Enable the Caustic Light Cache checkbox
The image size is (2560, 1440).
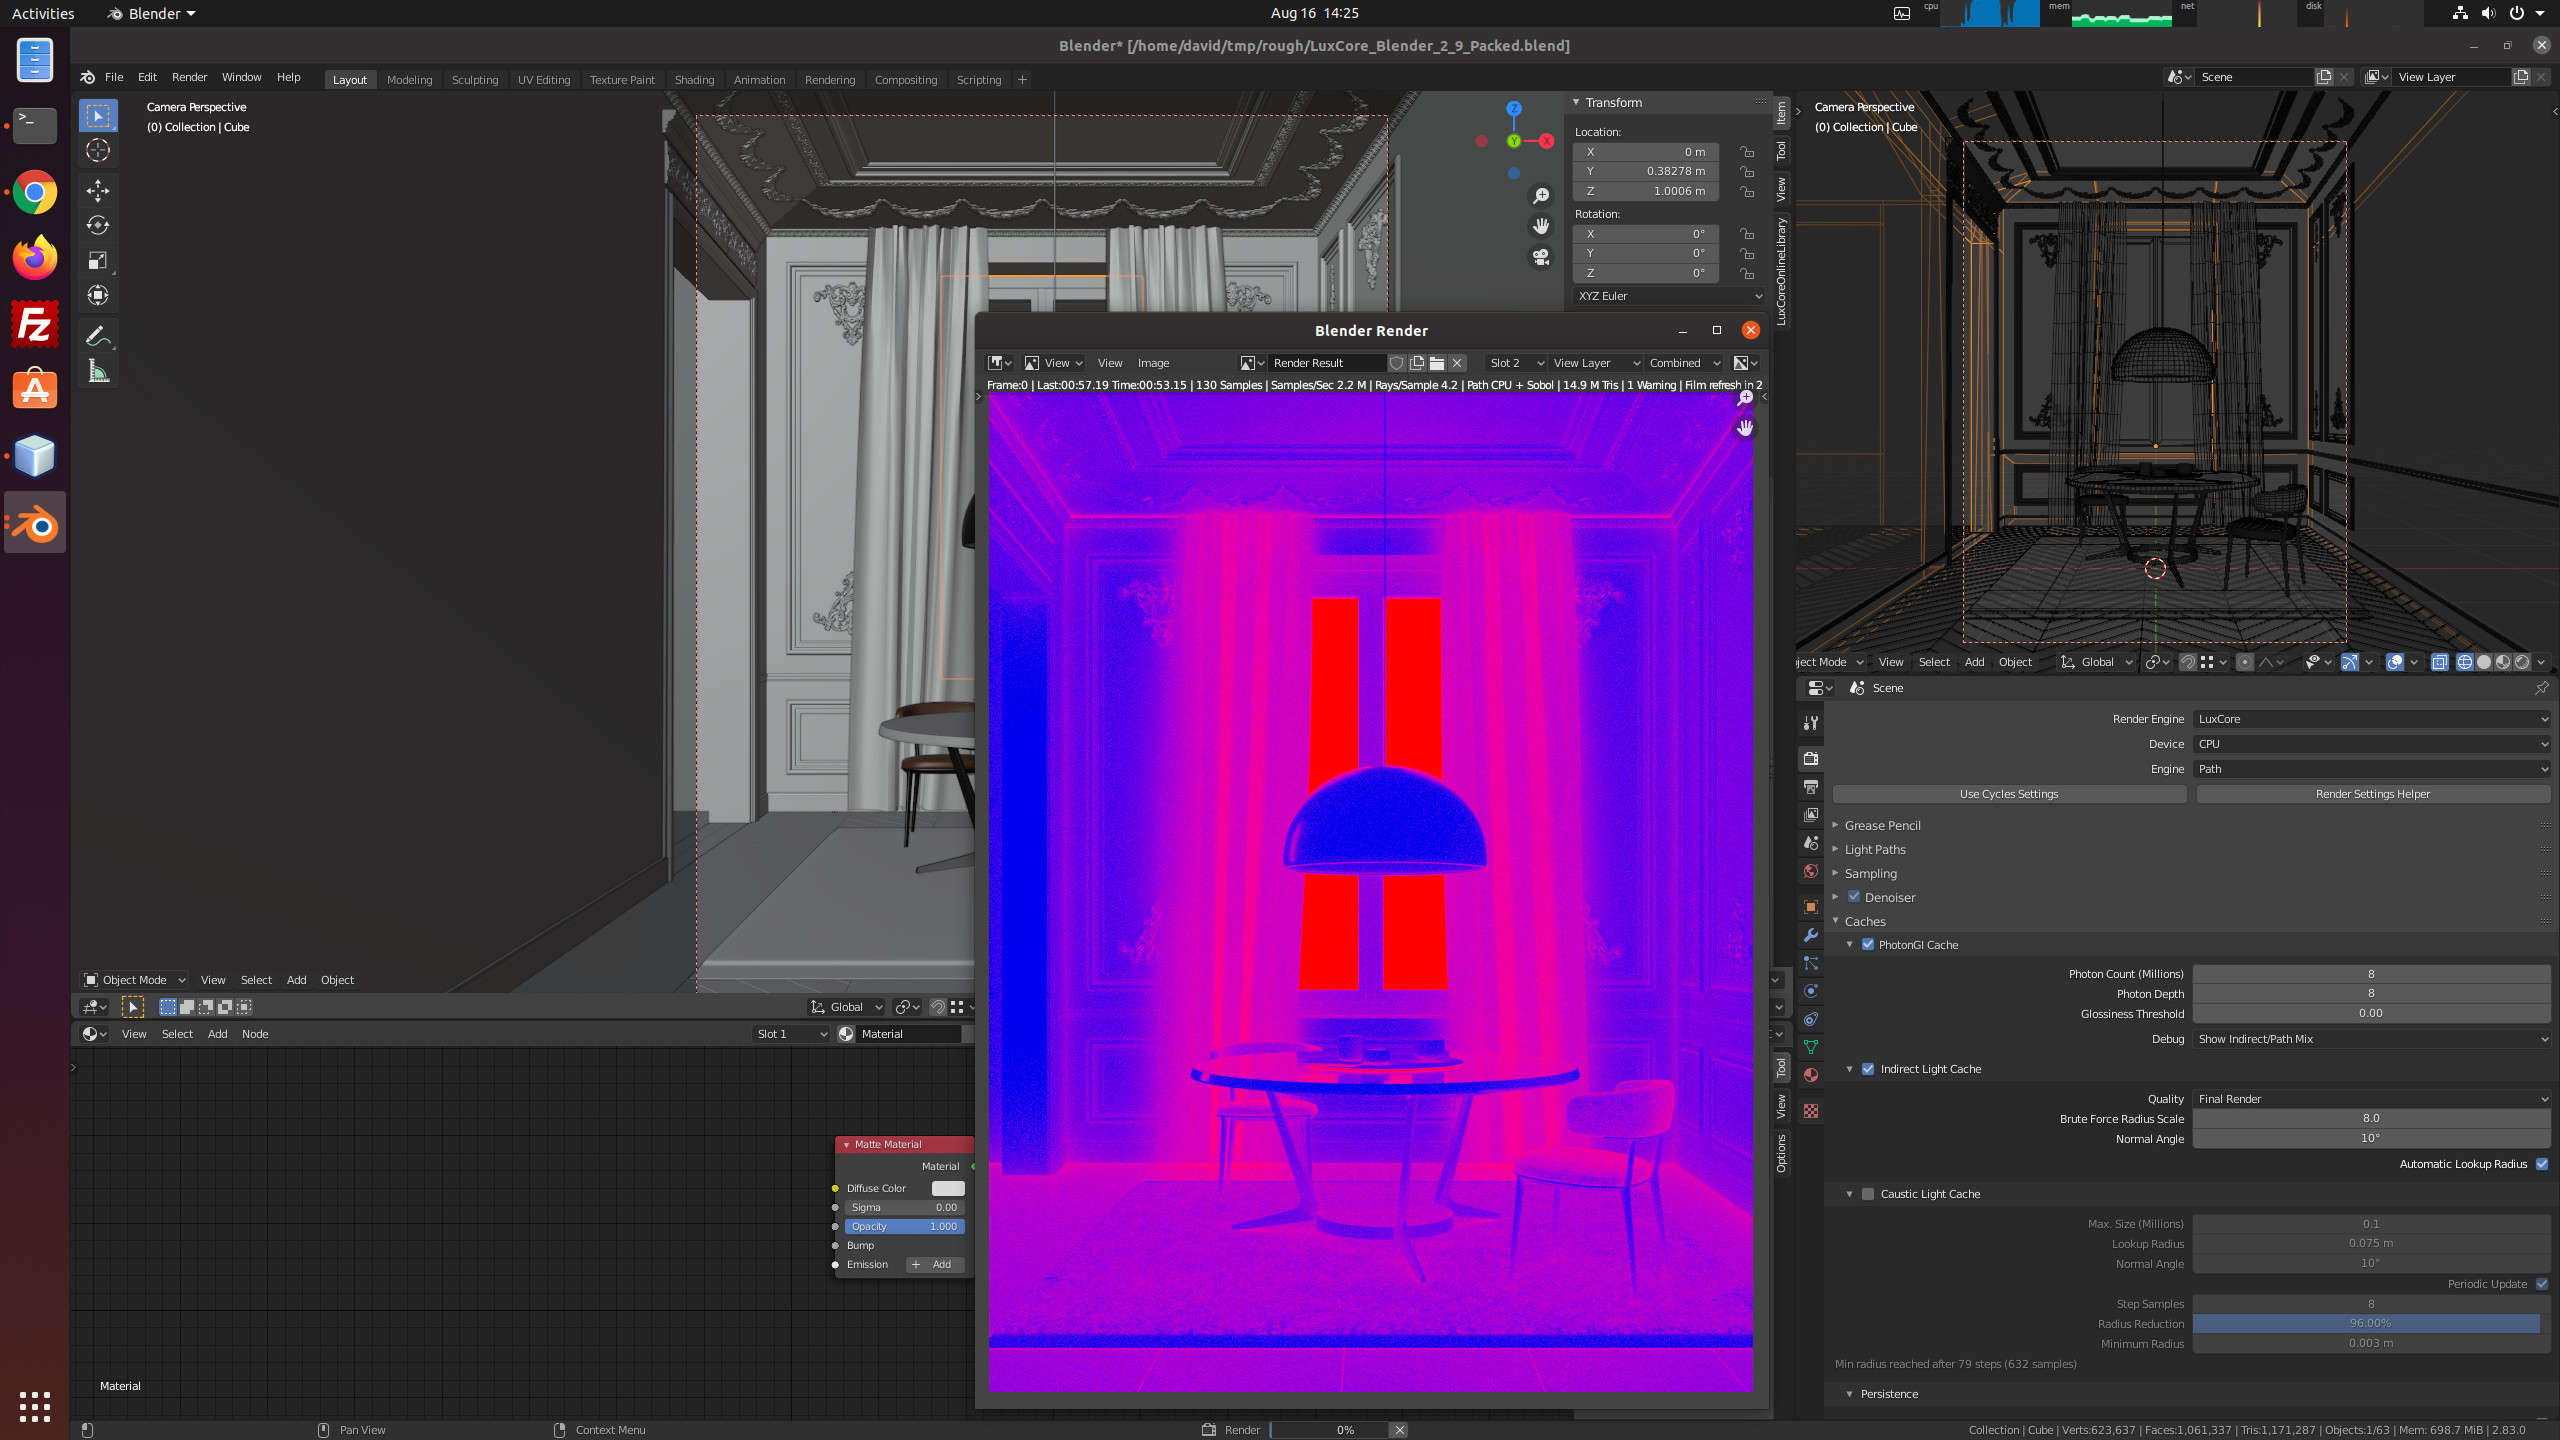(1867, 1194)
